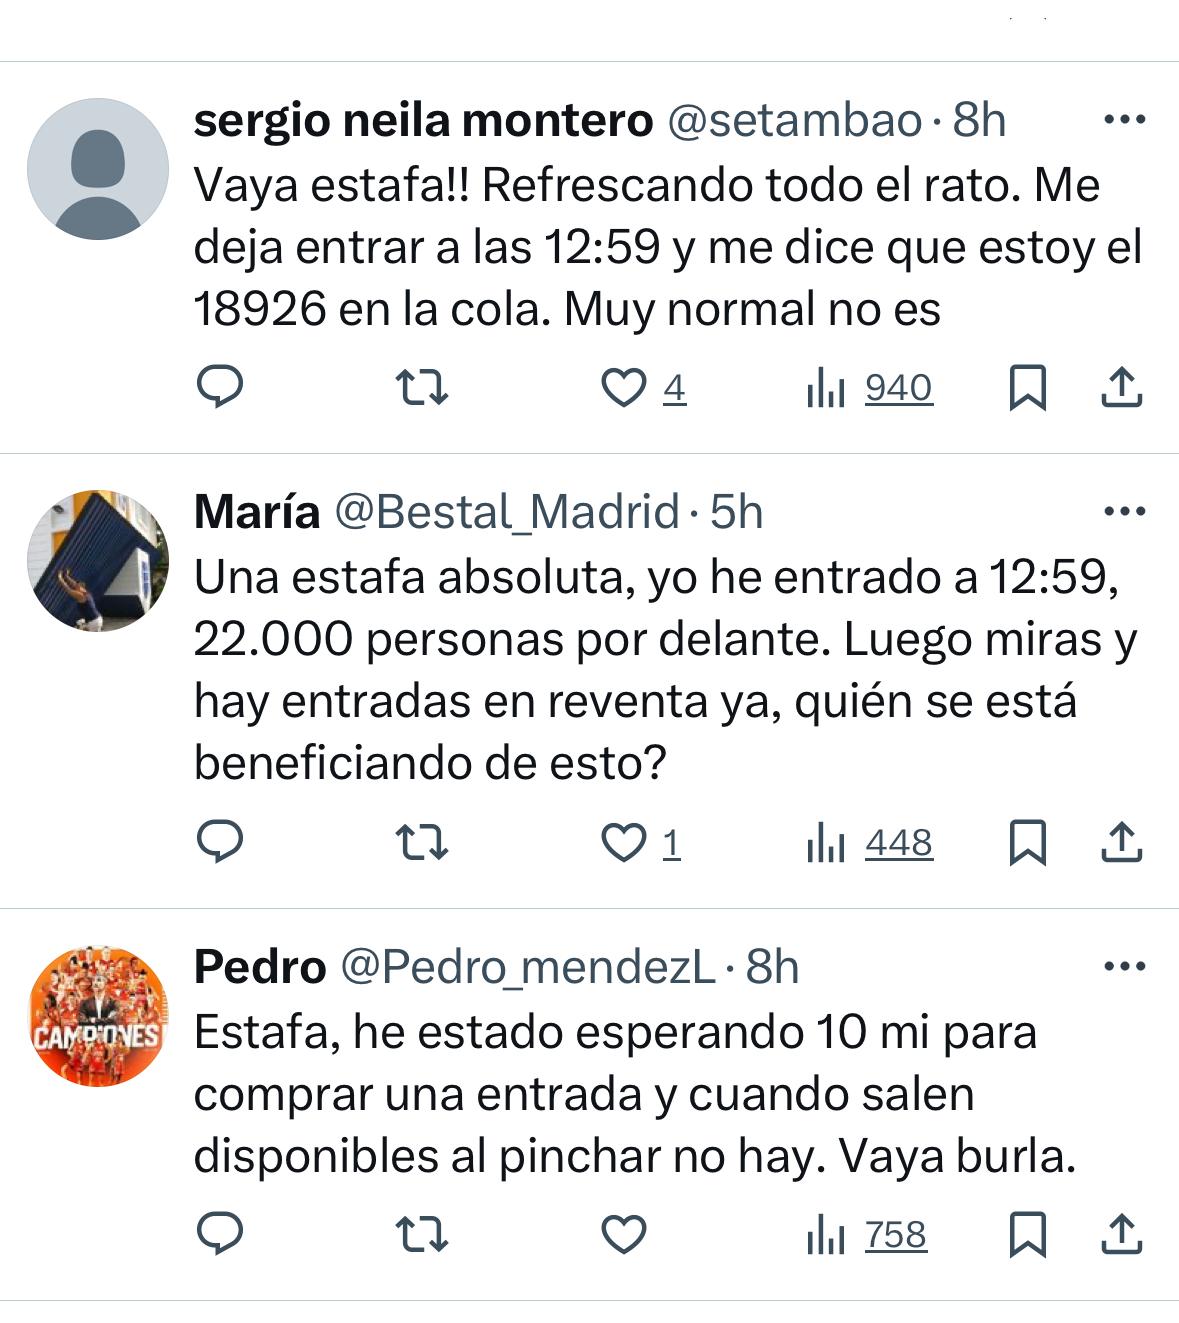This screenshot has height=1323, width=1179.
Task: Open María's profile picture
Action: tap(97, 560)
